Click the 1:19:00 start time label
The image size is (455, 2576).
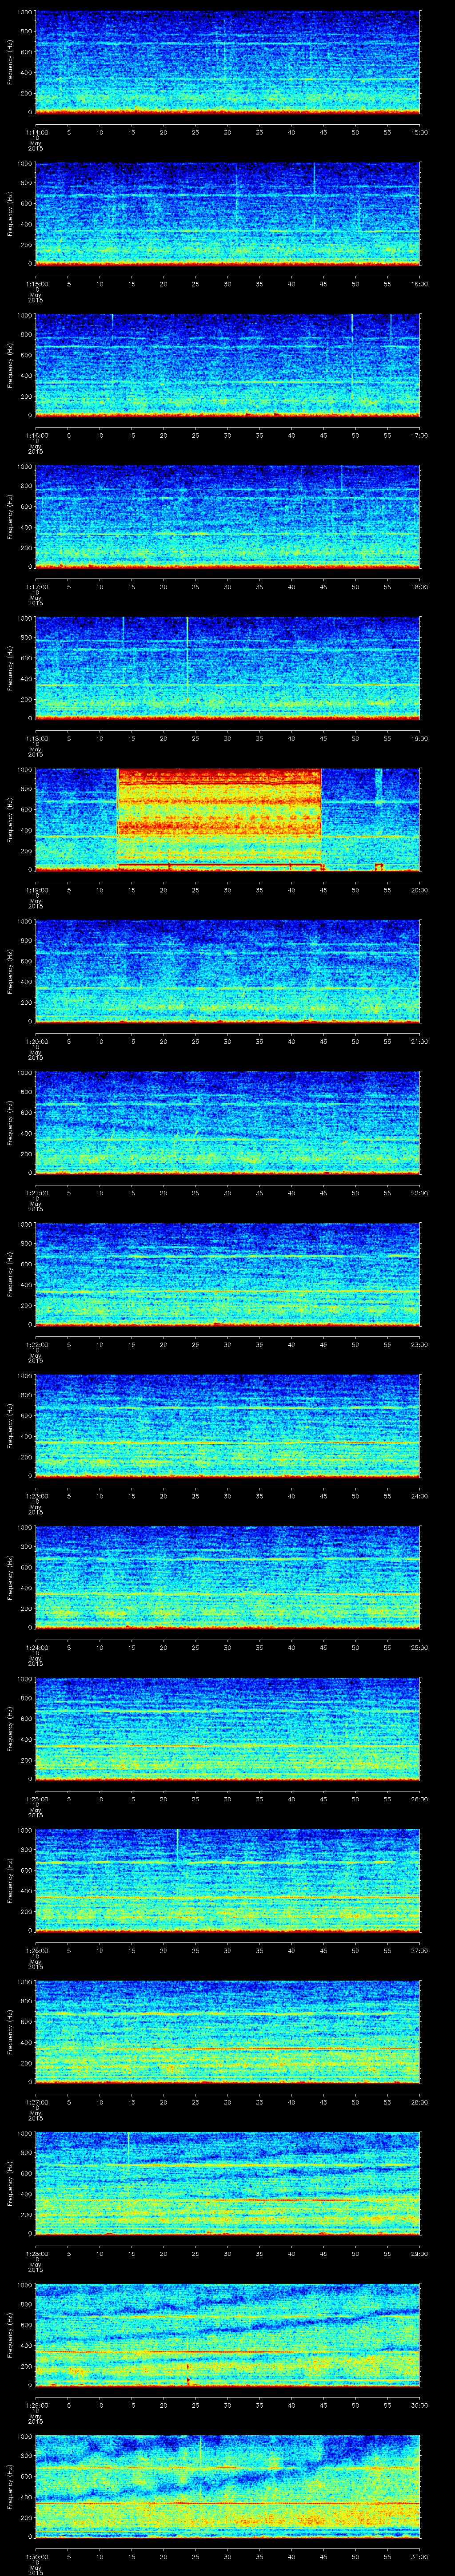36,890
